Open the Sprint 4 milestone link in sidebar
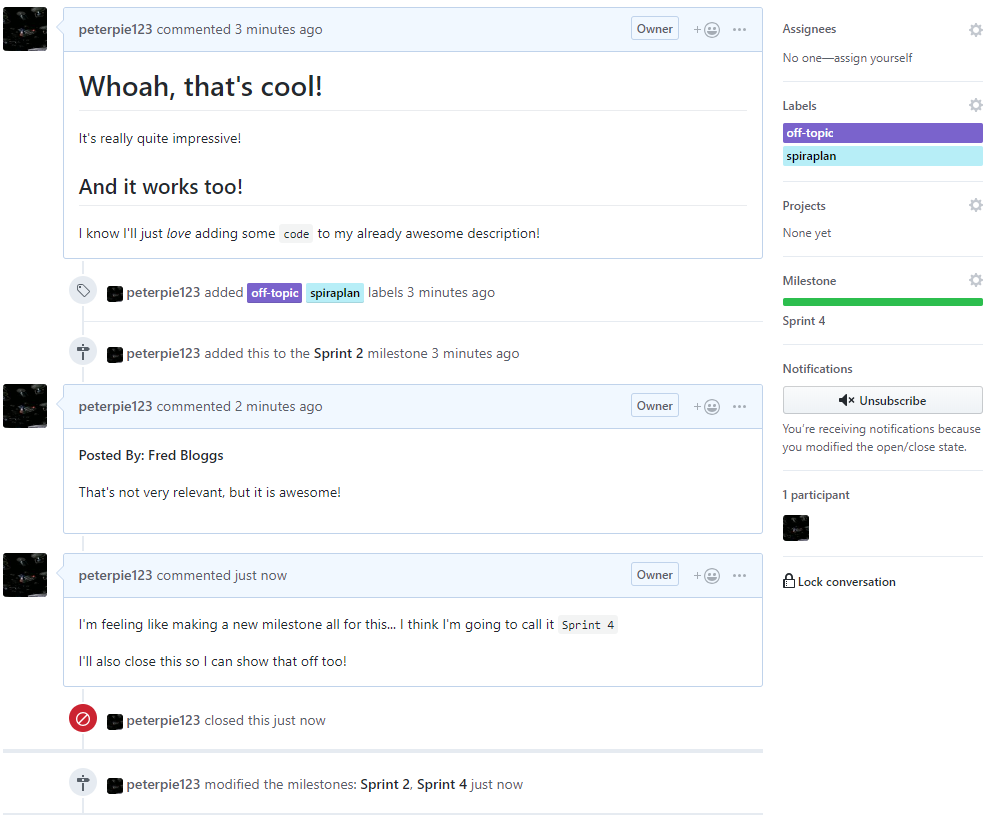1004x830 pixels. coord(804,321)
